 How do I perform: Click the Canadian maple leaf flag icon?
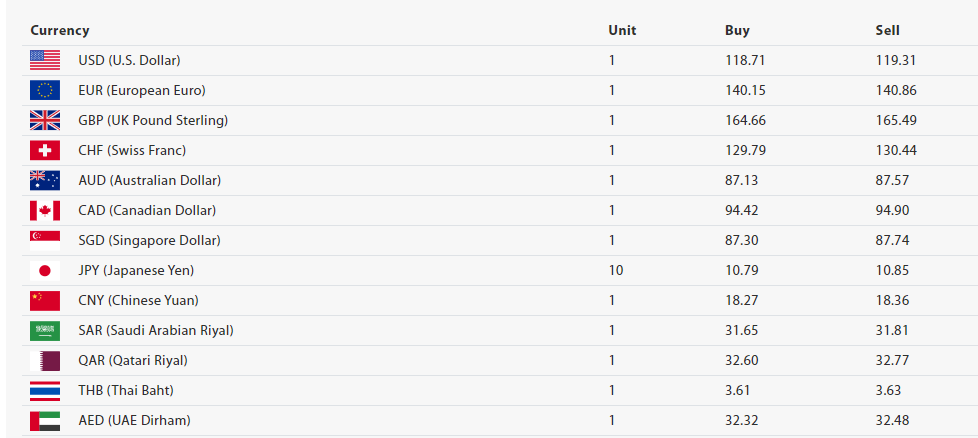tap(45, 210)
